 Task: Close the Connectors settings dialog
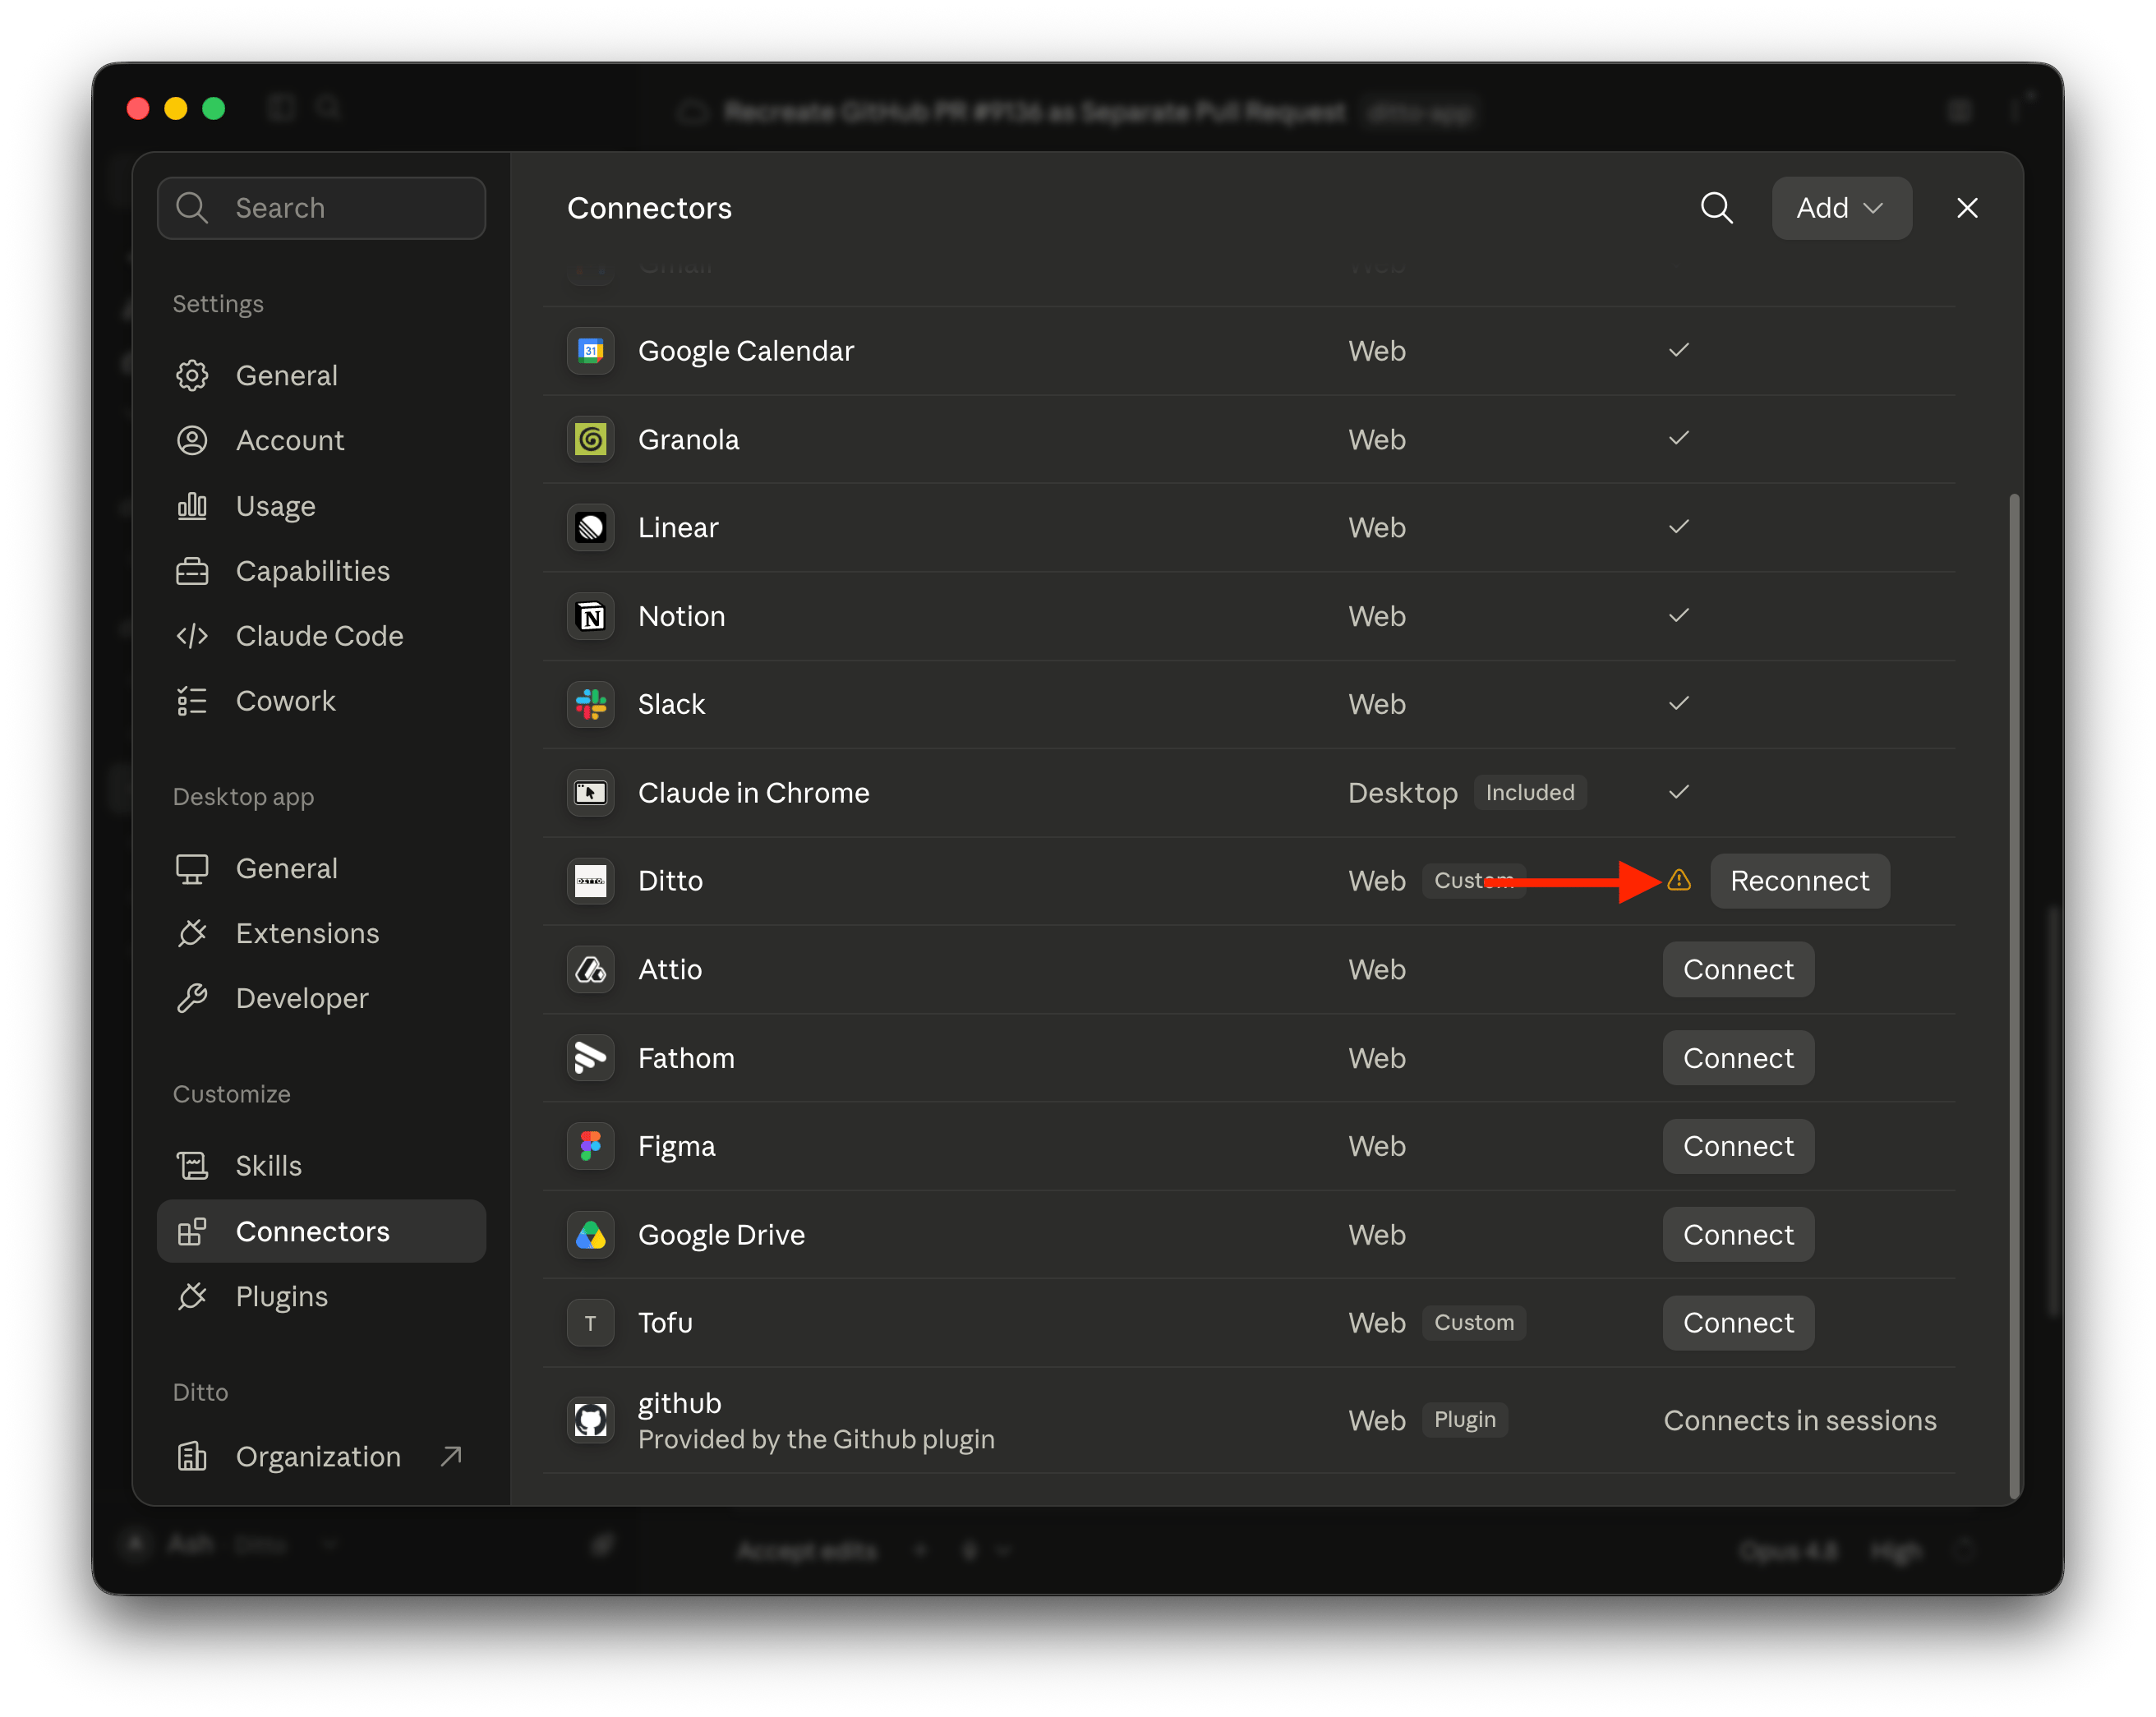tap(1967, 208)
